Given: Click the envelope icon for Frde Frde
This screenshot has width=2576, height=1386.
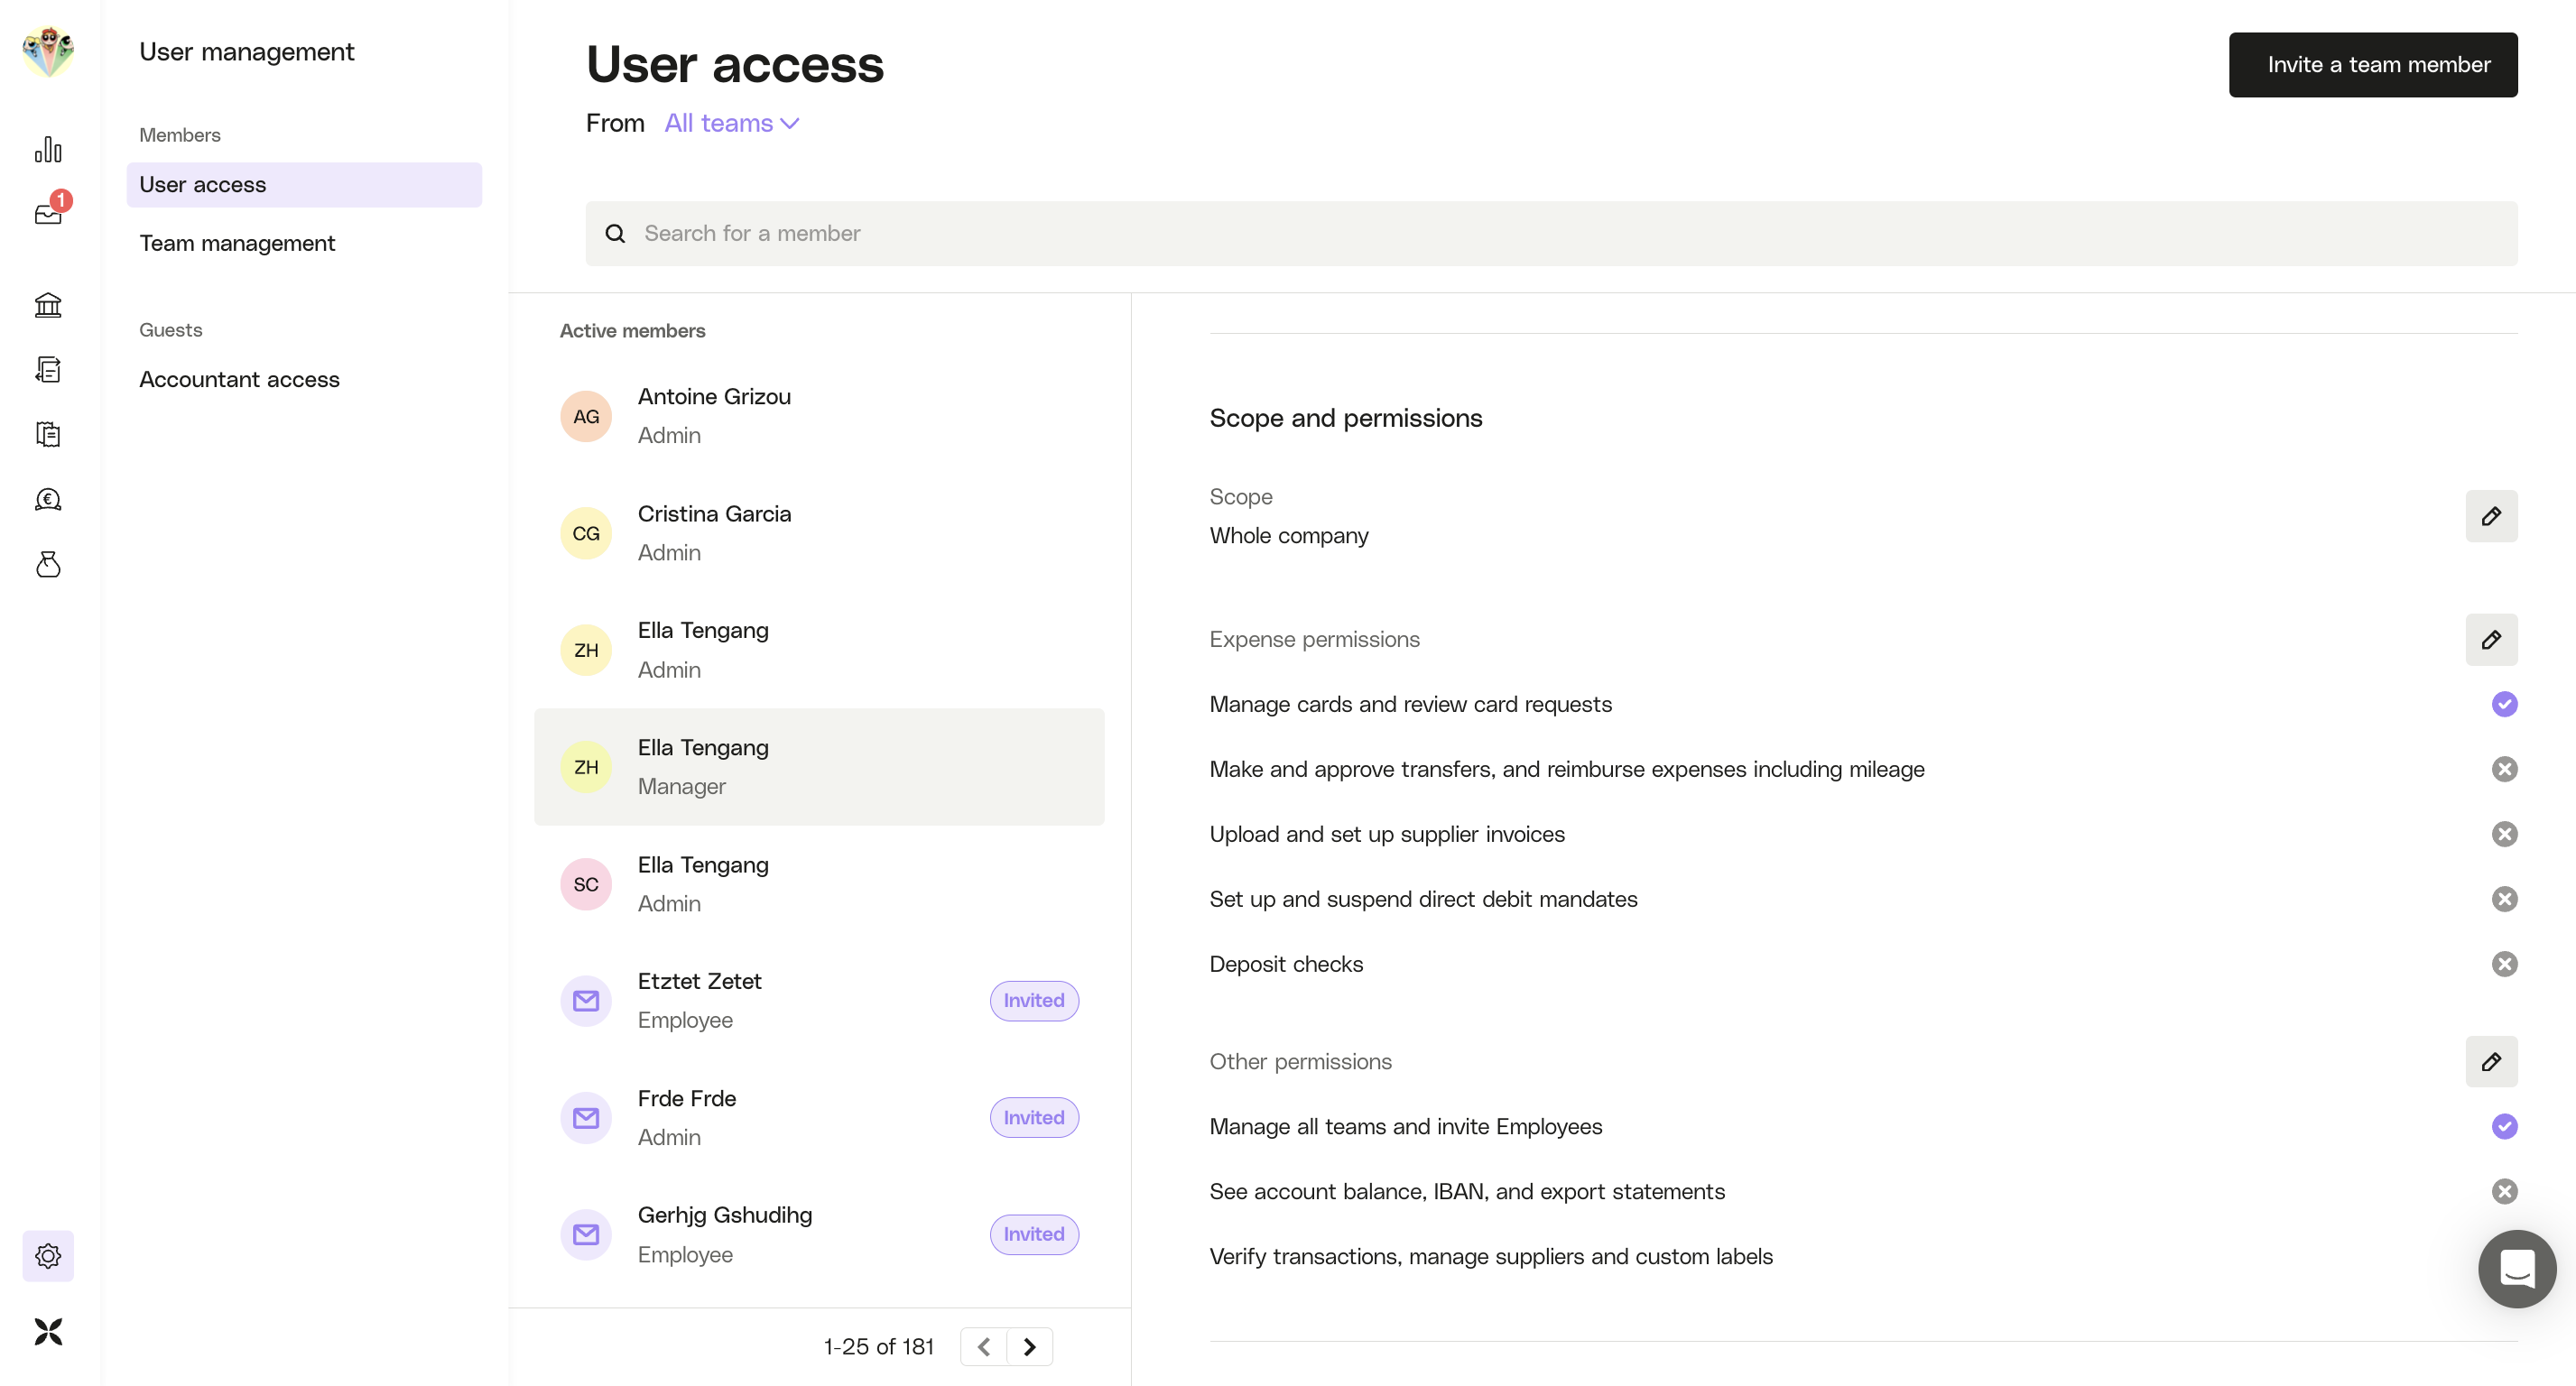Looking at the screenshot, I should click(x=586, y=1118).
